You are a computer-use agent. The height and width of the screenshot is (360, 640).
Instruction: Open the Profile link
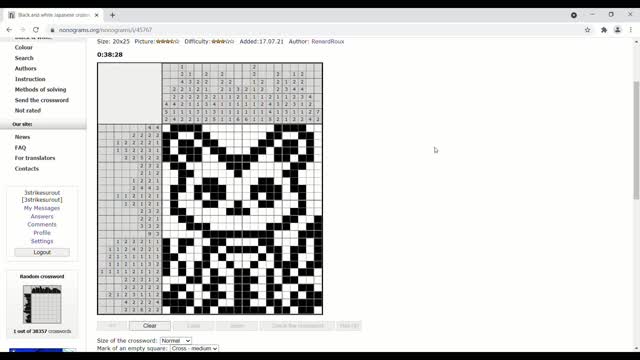pos(42,233)
